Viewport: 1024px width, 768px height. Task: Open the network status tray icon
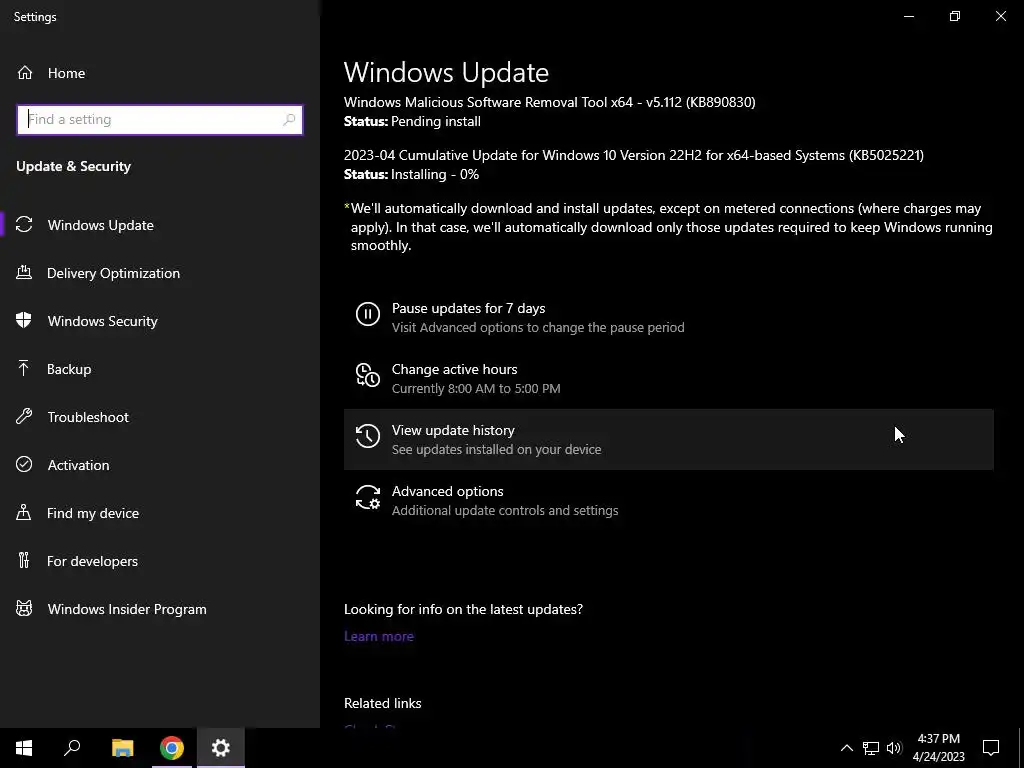pyautogui.click(x=871, y=748)
